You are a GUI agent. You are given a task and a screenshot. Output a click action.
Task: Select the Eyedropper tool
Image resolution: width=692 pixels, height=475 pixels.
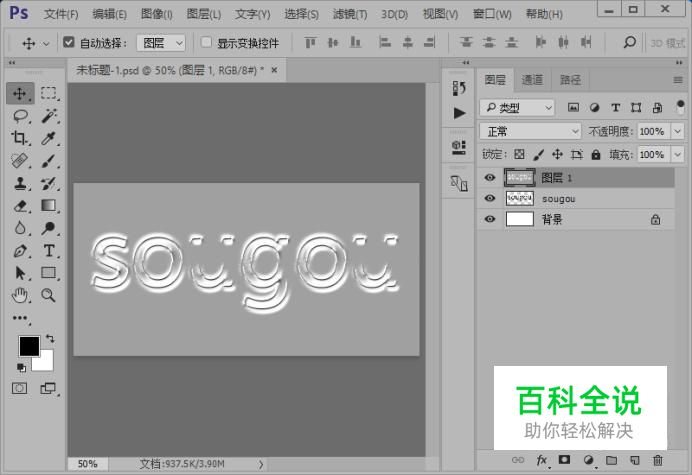(49, 138)
